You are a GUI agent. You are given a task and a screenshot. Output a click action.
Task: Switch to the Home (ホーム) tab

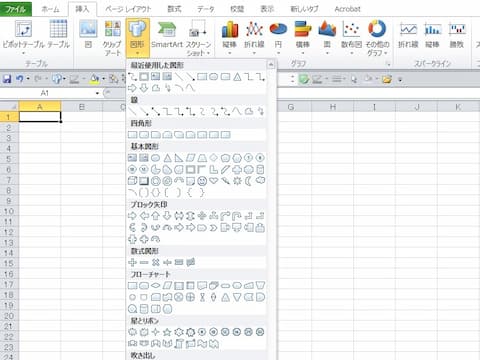coord(50,9)
